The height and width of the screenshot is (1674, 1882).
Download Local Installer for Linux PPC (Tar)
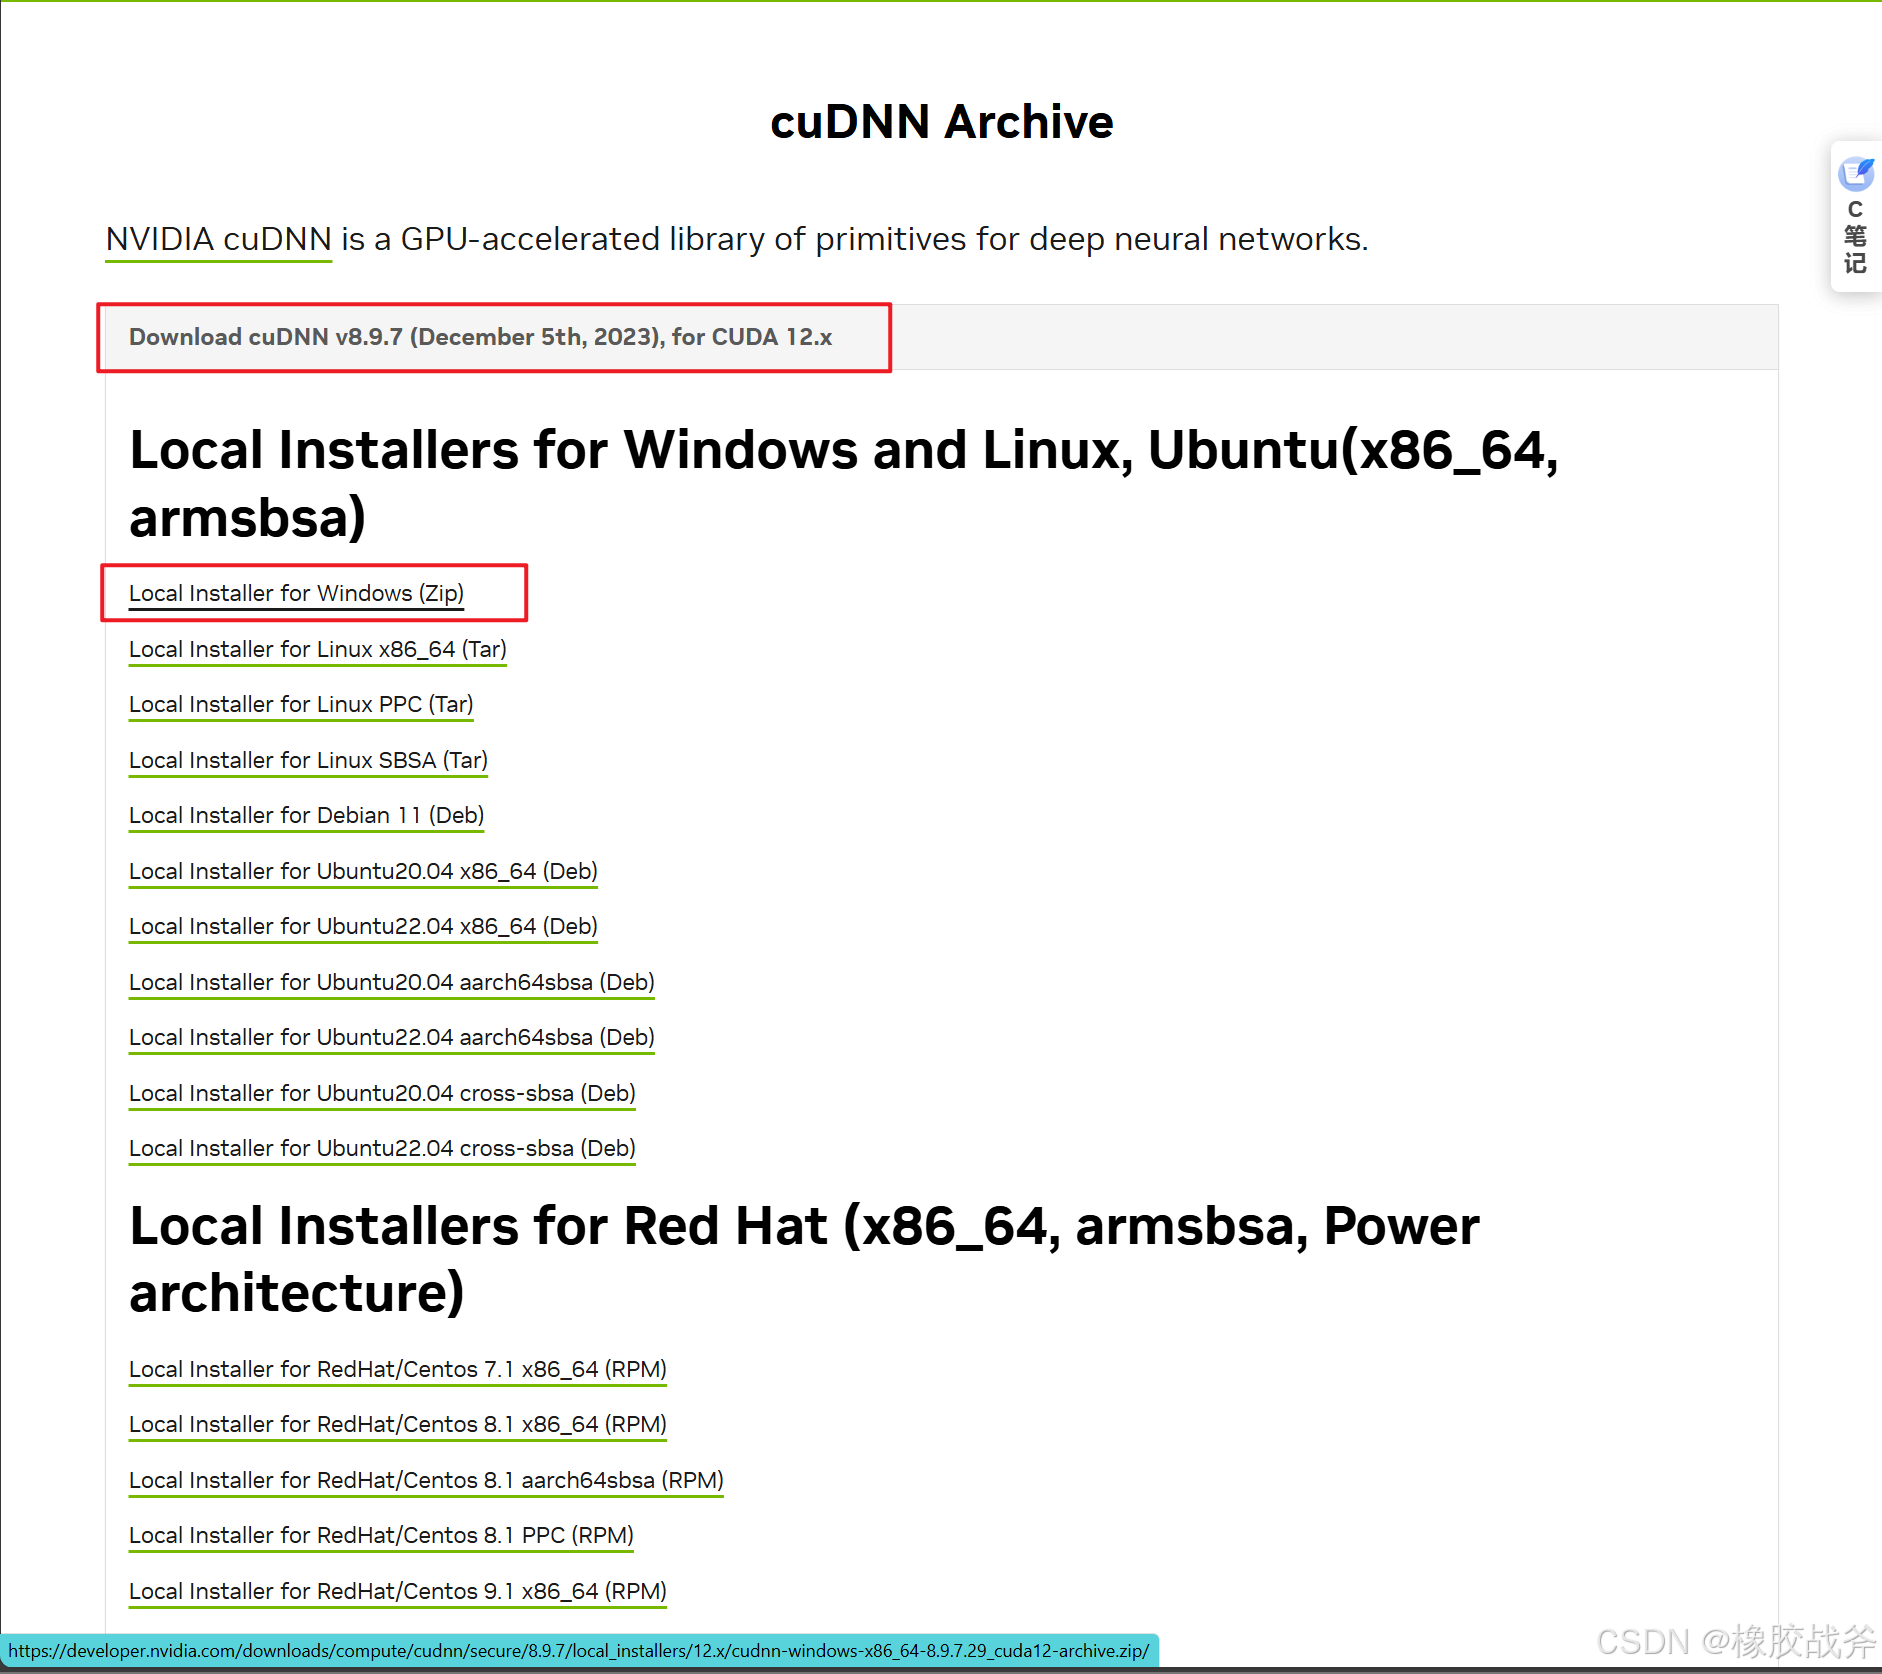301,704
